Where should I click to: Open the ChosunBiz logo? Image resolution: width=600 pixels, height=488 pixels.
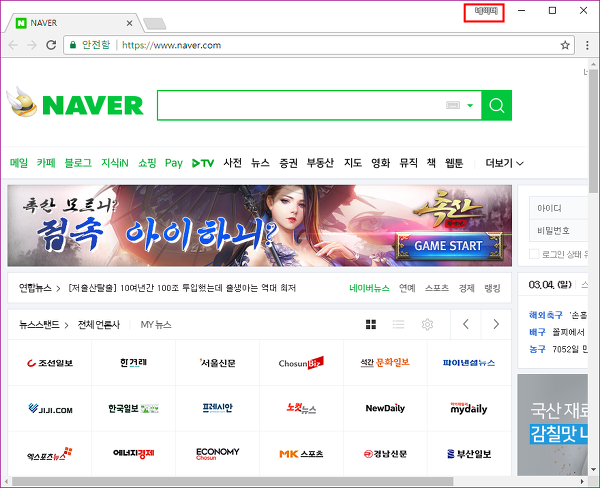pyautogui.click(x=301, y=363)
